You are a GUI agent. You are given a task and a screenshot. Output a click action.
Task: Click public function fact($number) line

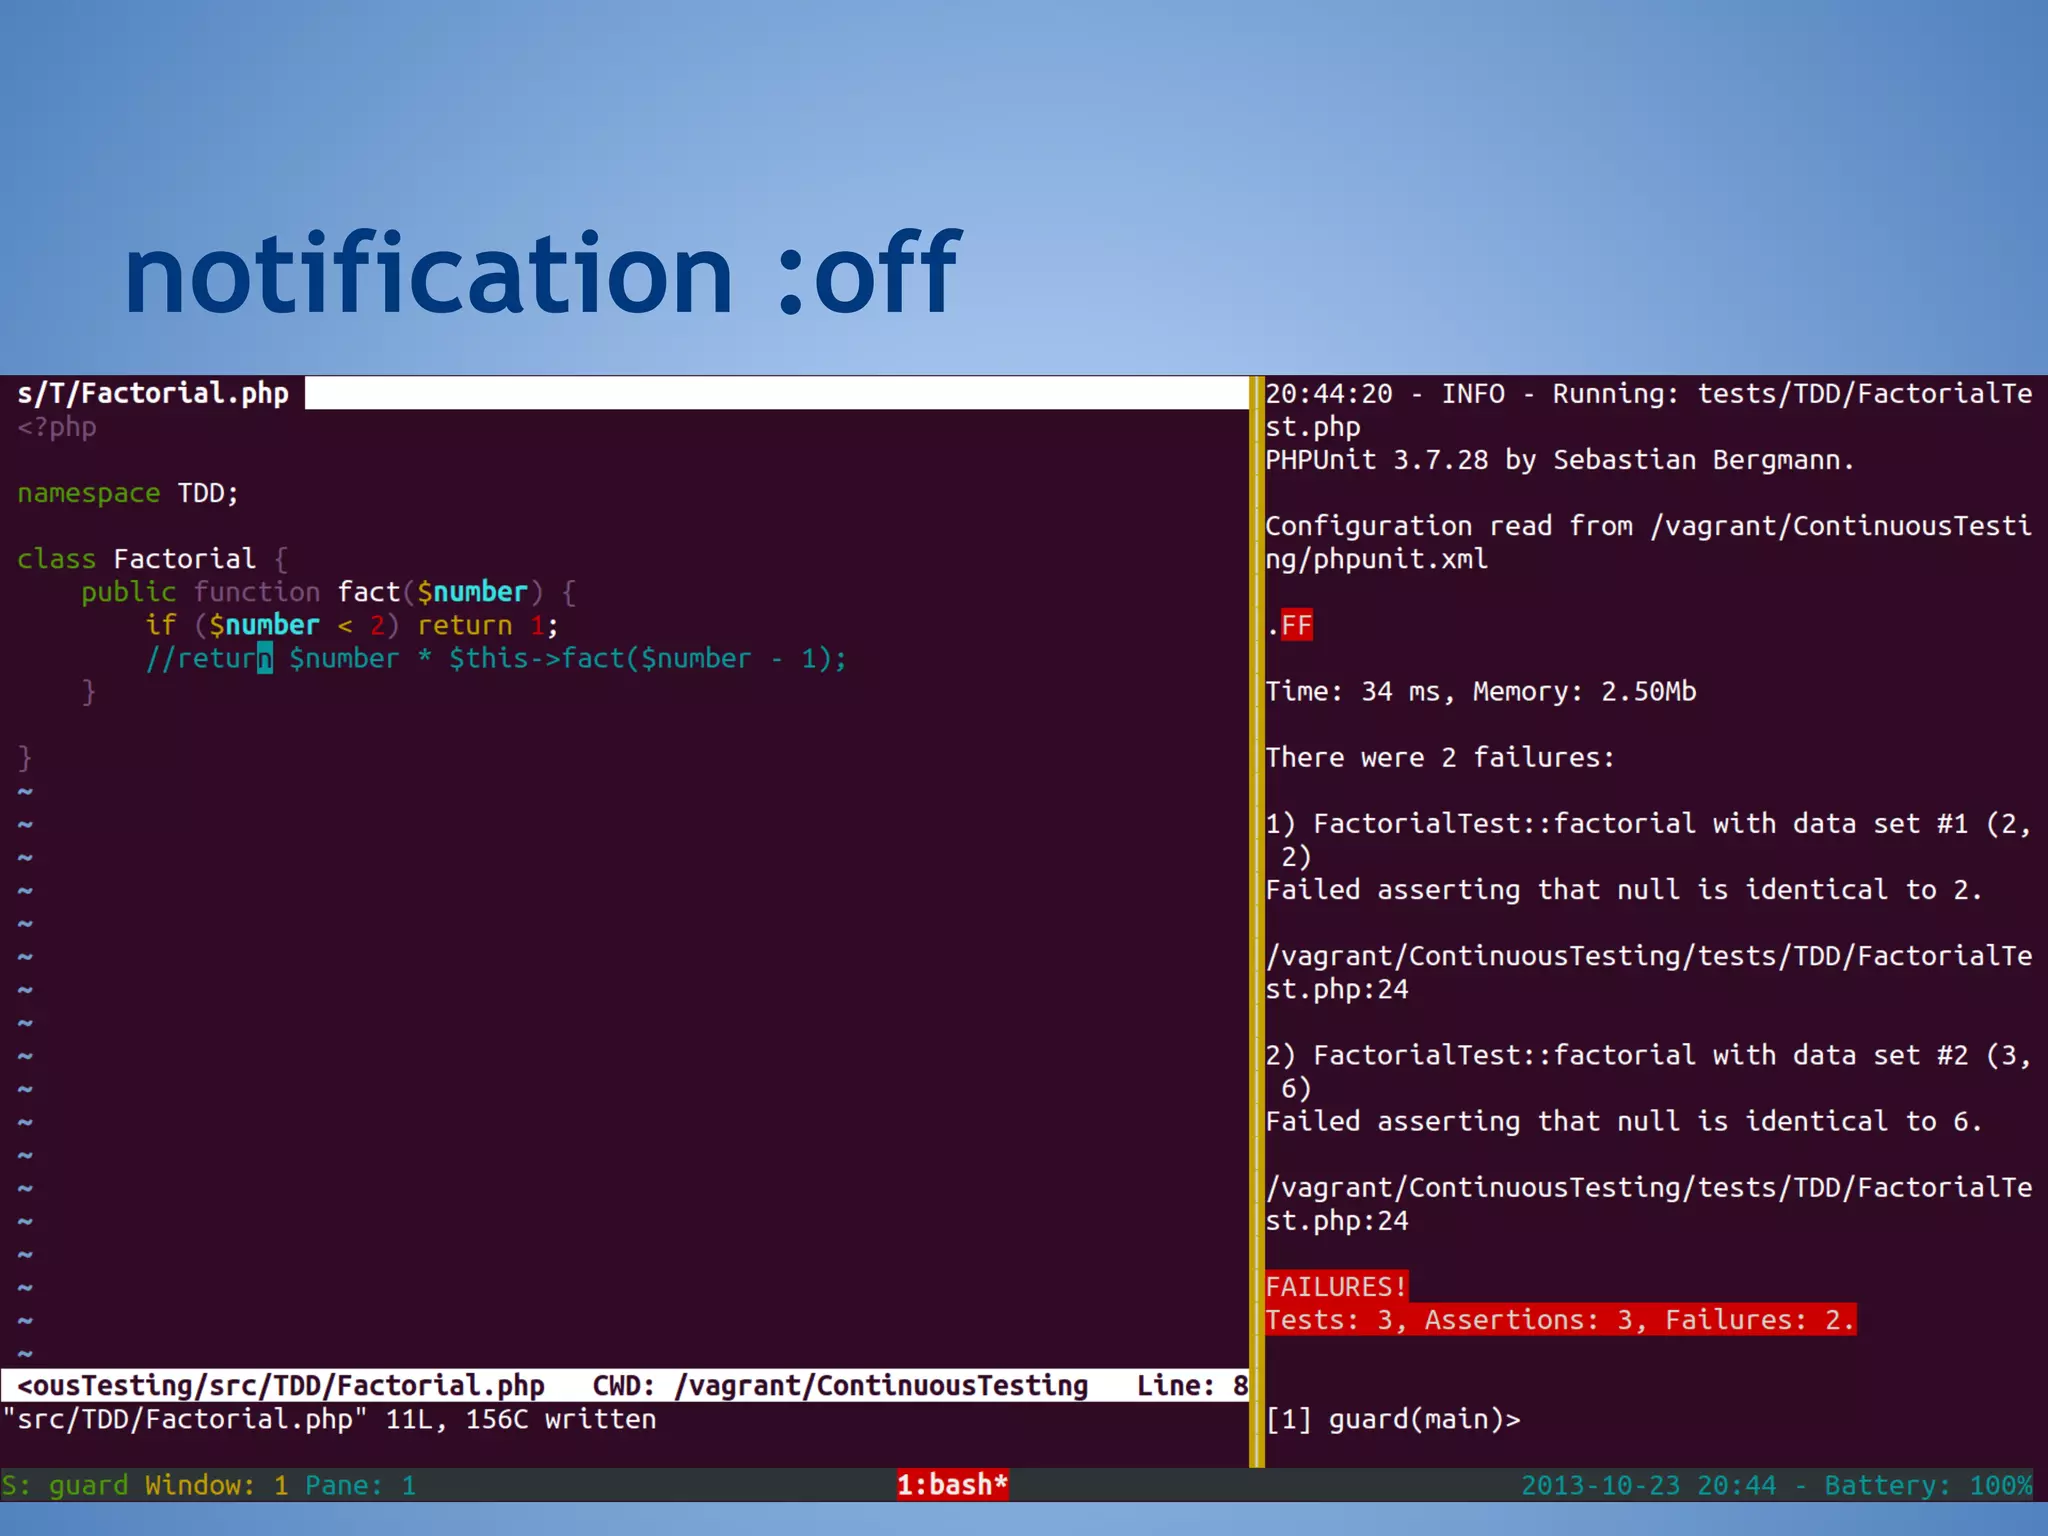[x=329, y=592]
